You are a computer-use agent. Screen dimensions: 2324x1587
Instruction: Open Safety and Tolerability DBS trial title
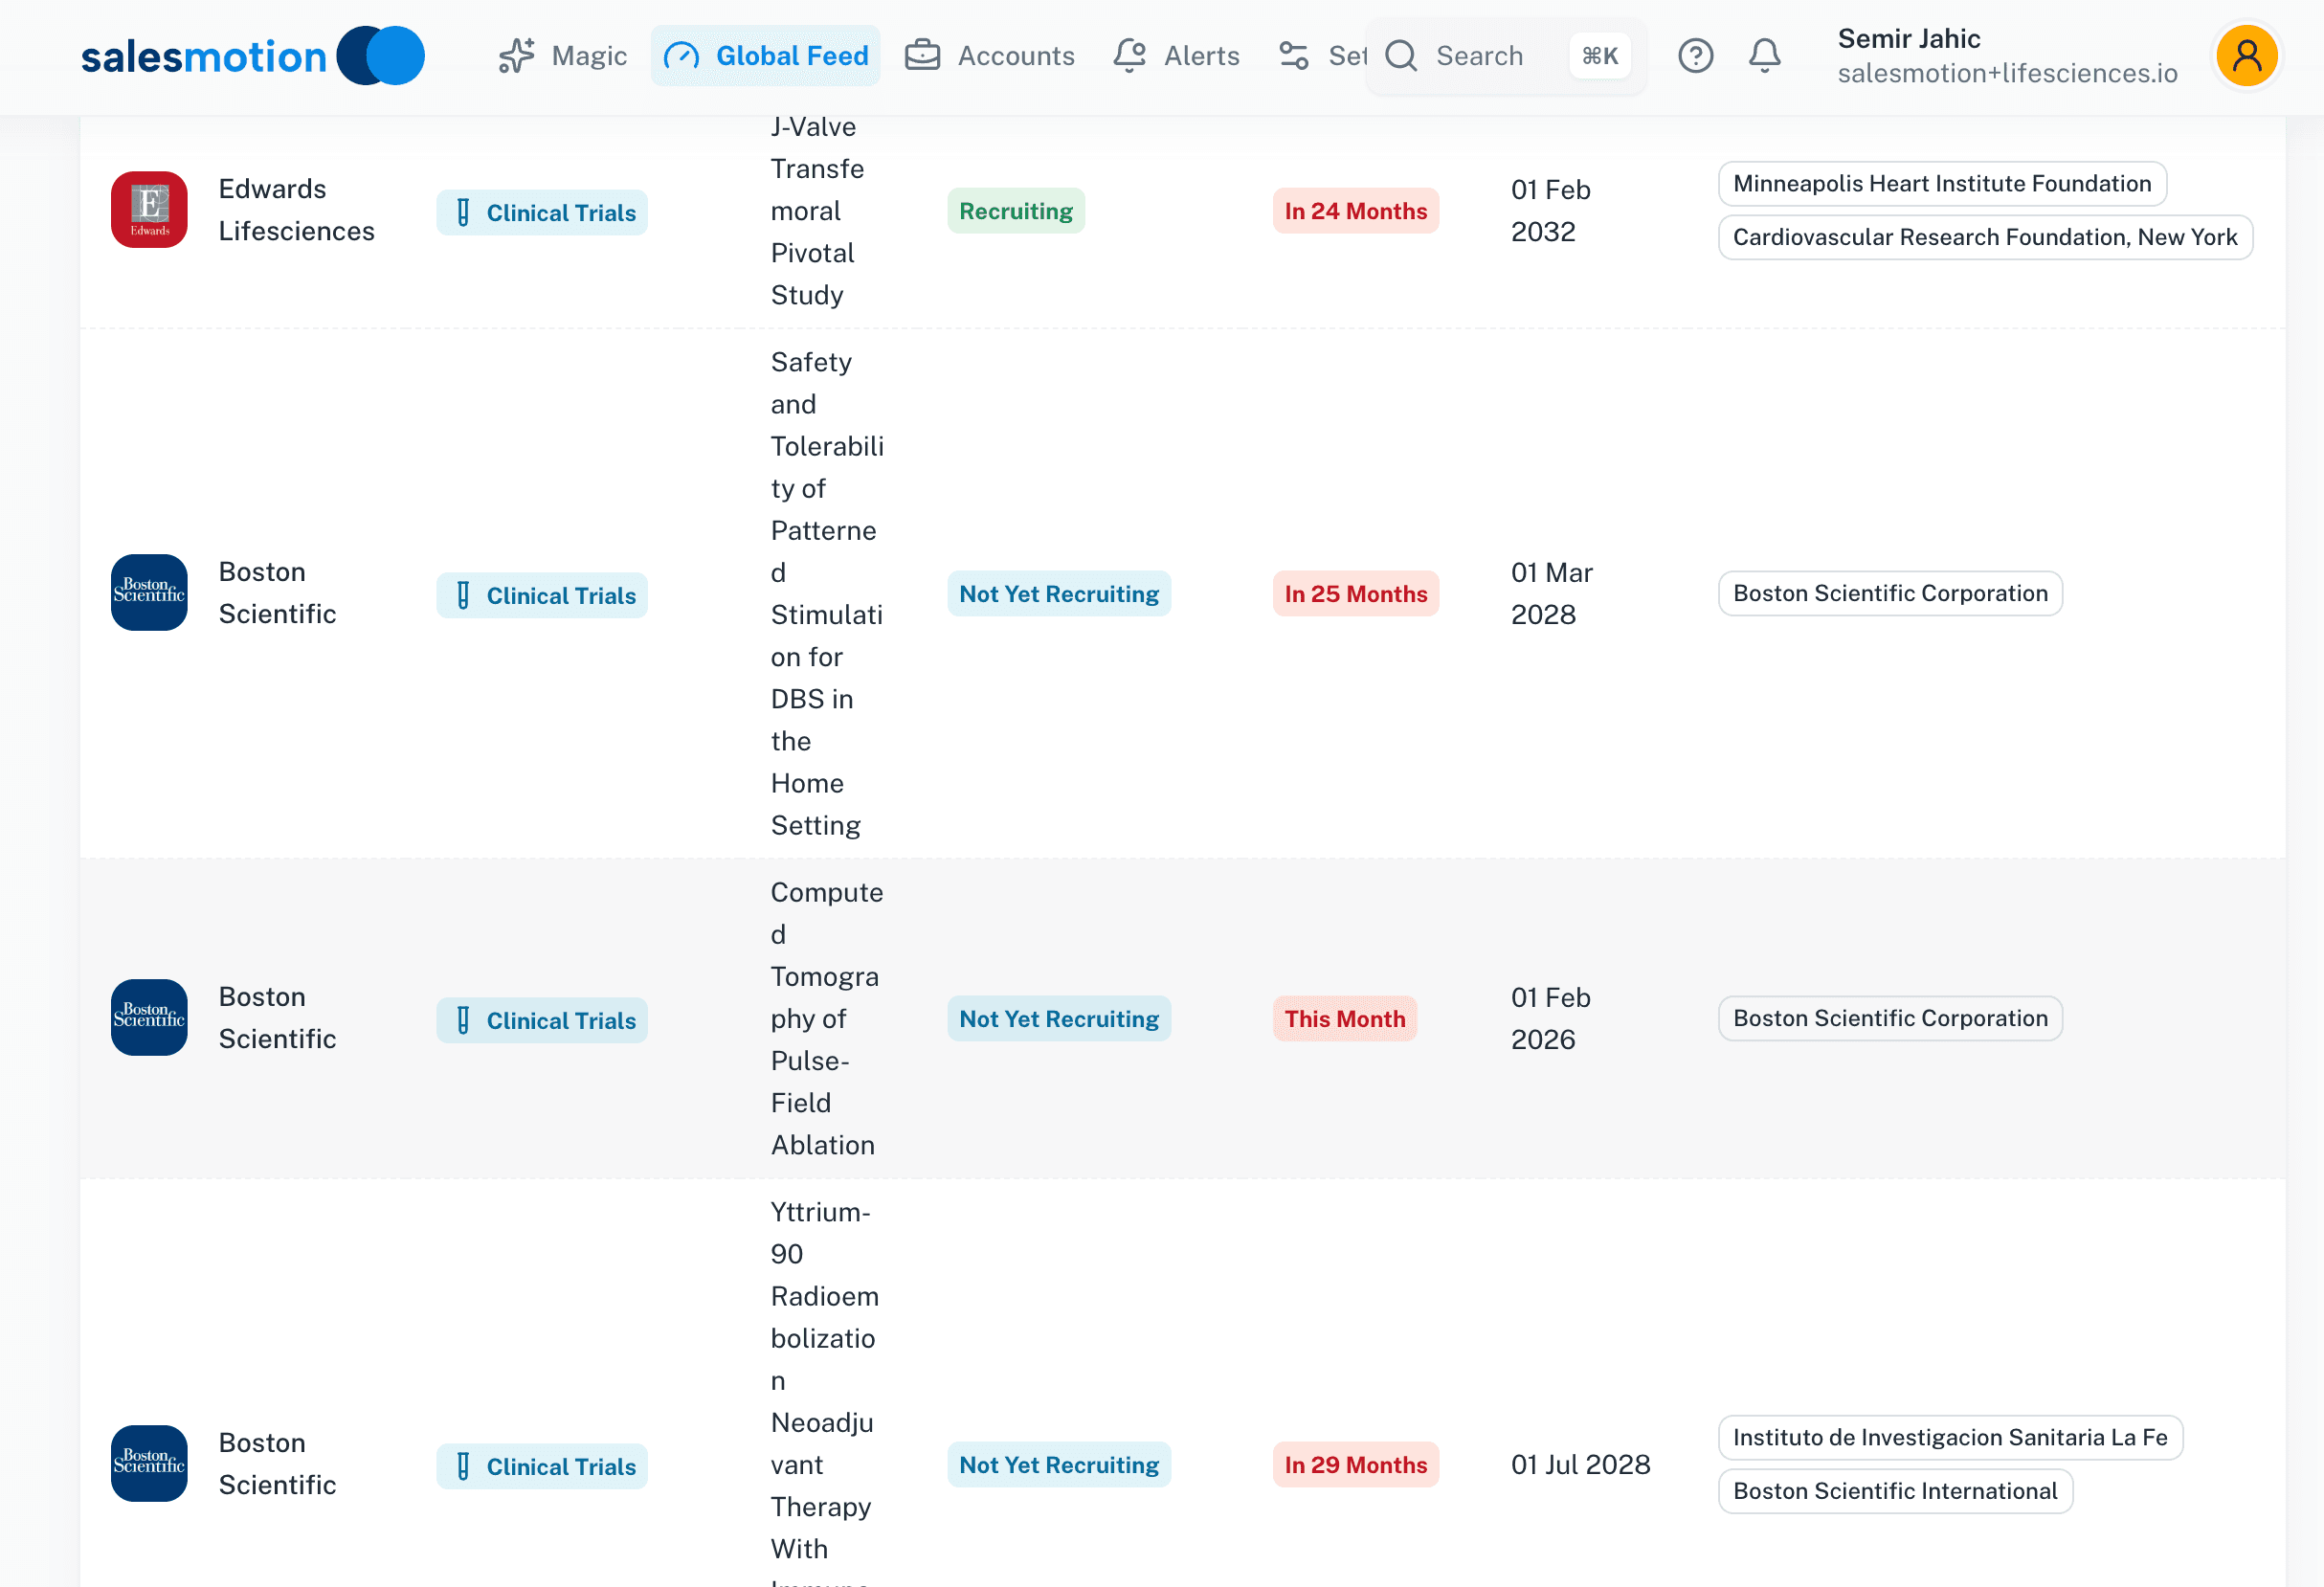[826, 594]
